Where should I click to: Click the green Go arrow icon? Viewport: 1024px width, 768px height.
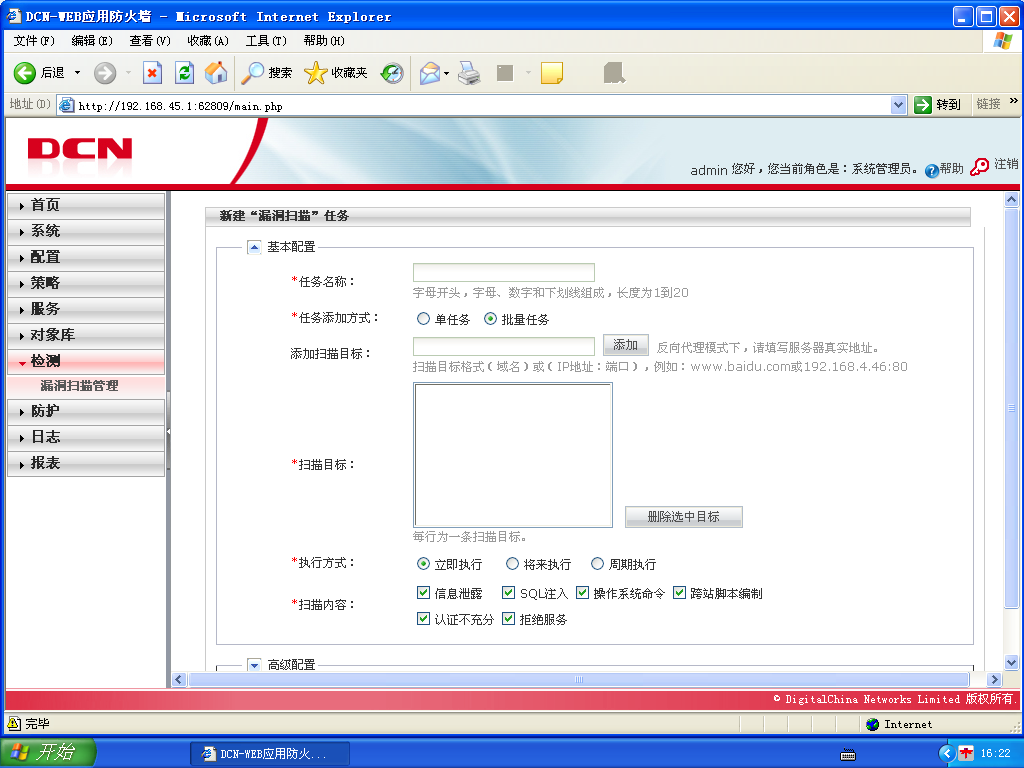923,104
